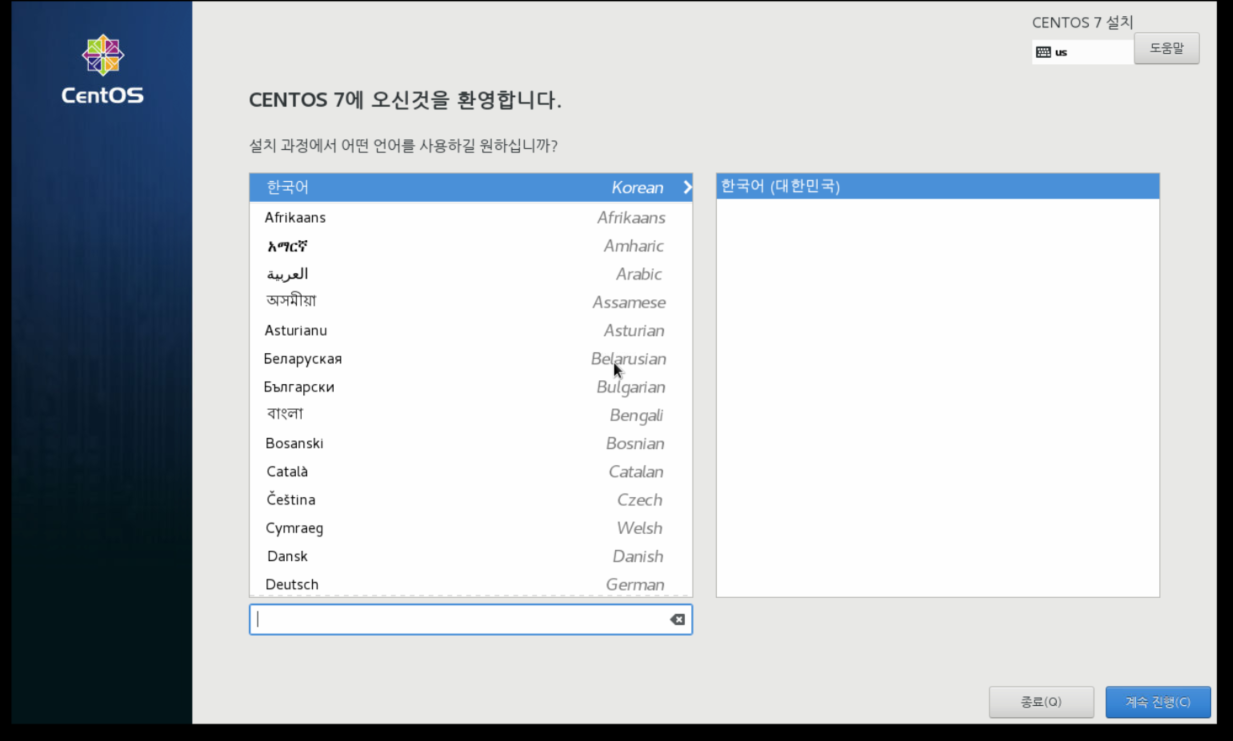This screenshot has height=741, width=1233.
Task: Click the 계속 진행(C) continue button
Action: click(x=1158, y=702)
